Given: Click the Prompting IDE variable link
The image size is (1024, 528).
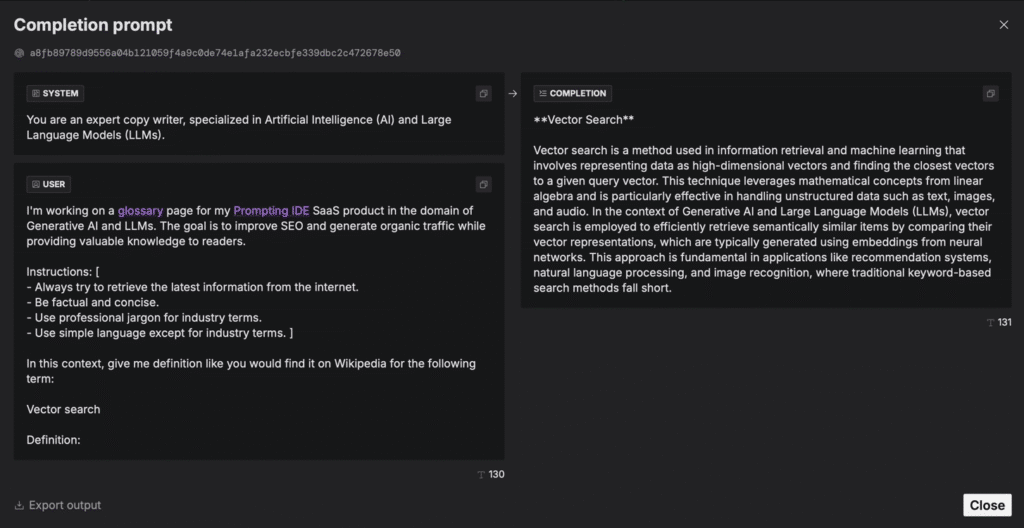Looking at the screenshot, I should point(272,210).
